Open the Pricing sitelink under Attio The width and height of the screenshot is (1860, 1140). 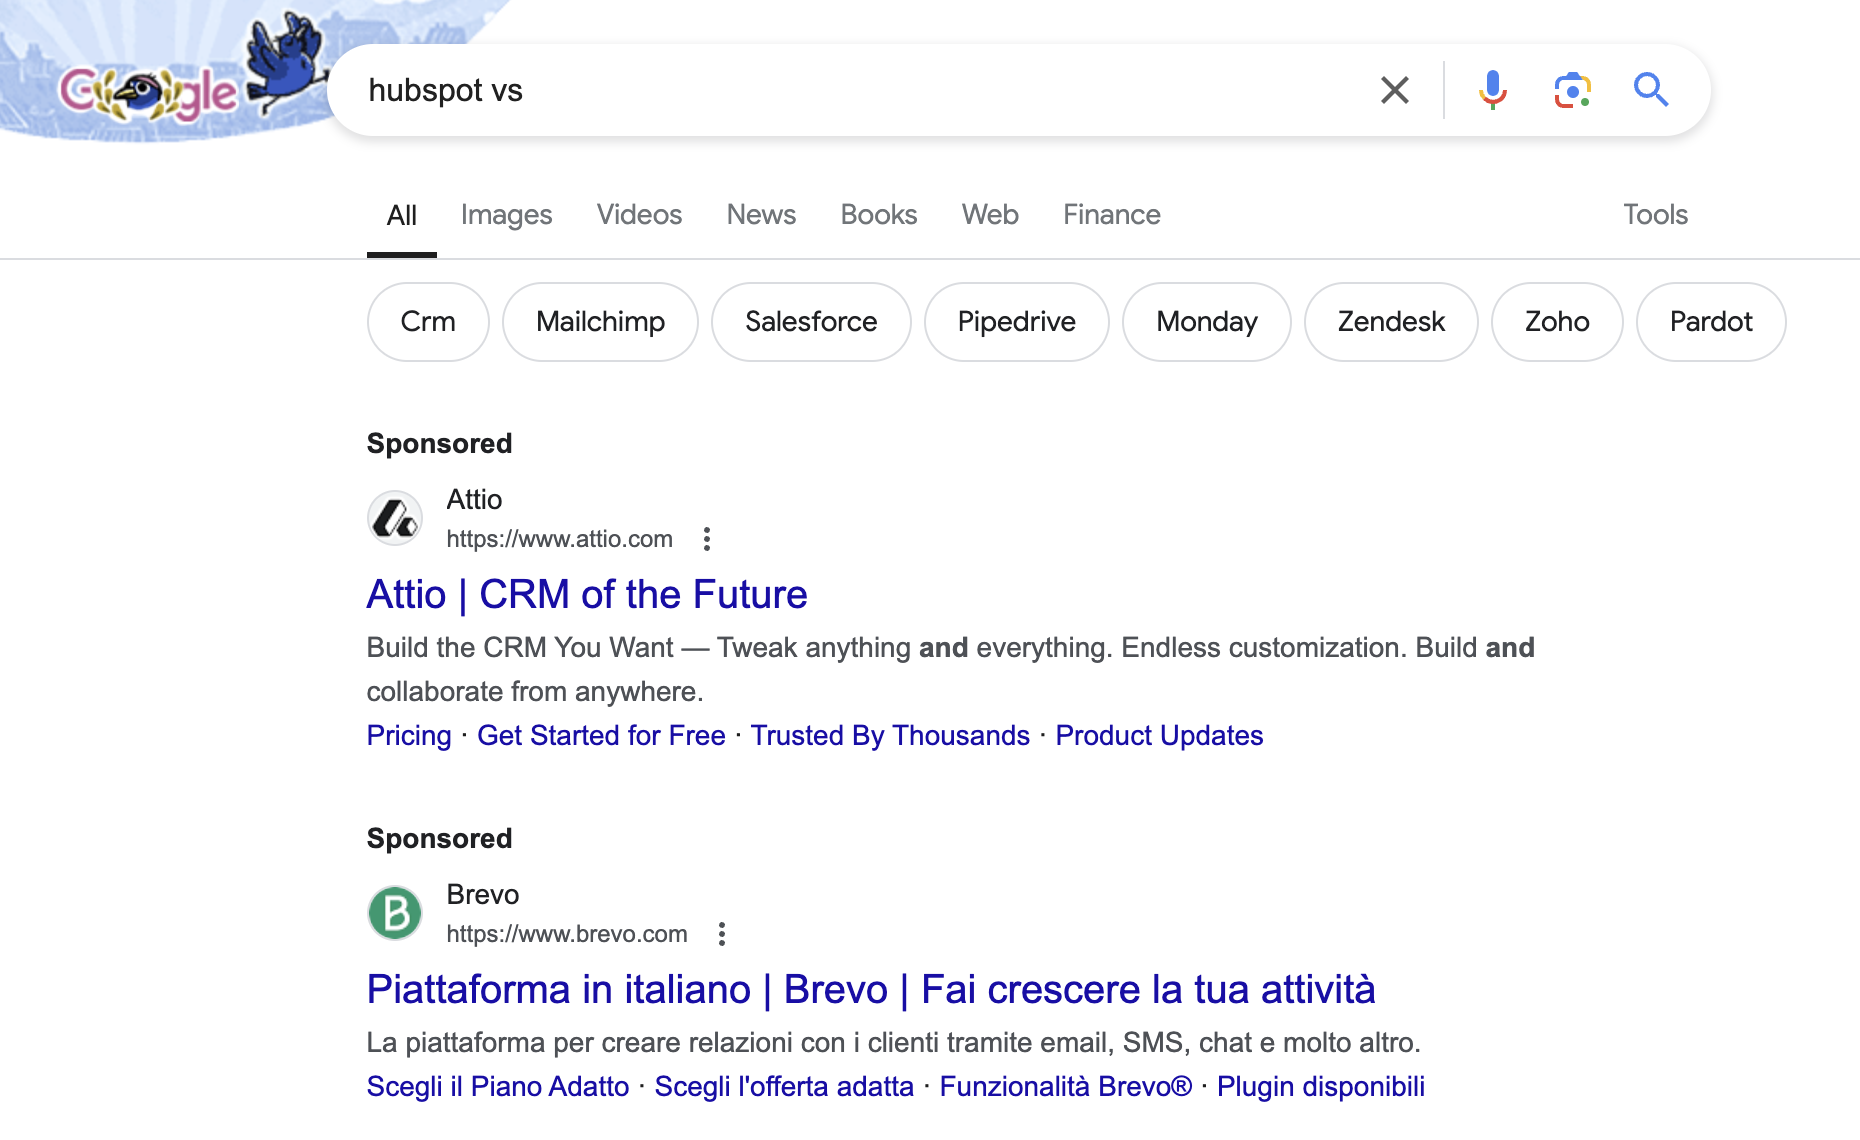click(408, 735)
